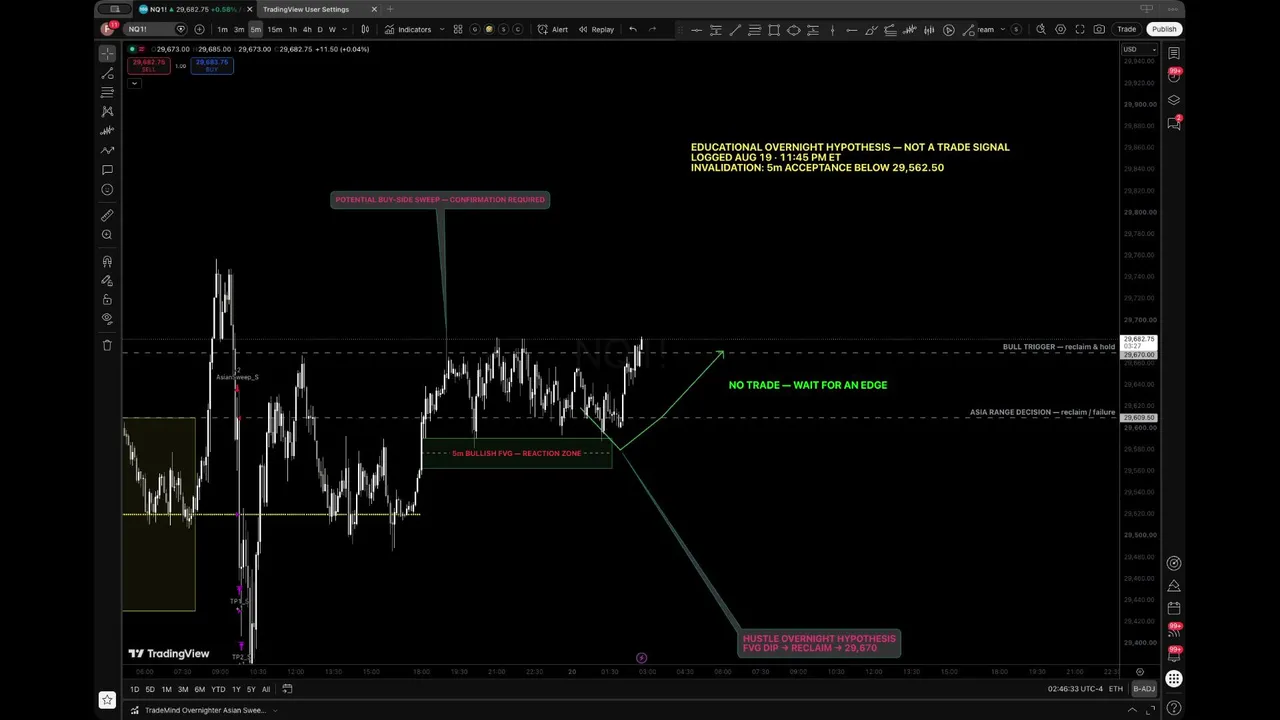The width and height of the screenshot is (1280, 720).
Task: Open the help center question icon
Action: tap(1174, 709)
